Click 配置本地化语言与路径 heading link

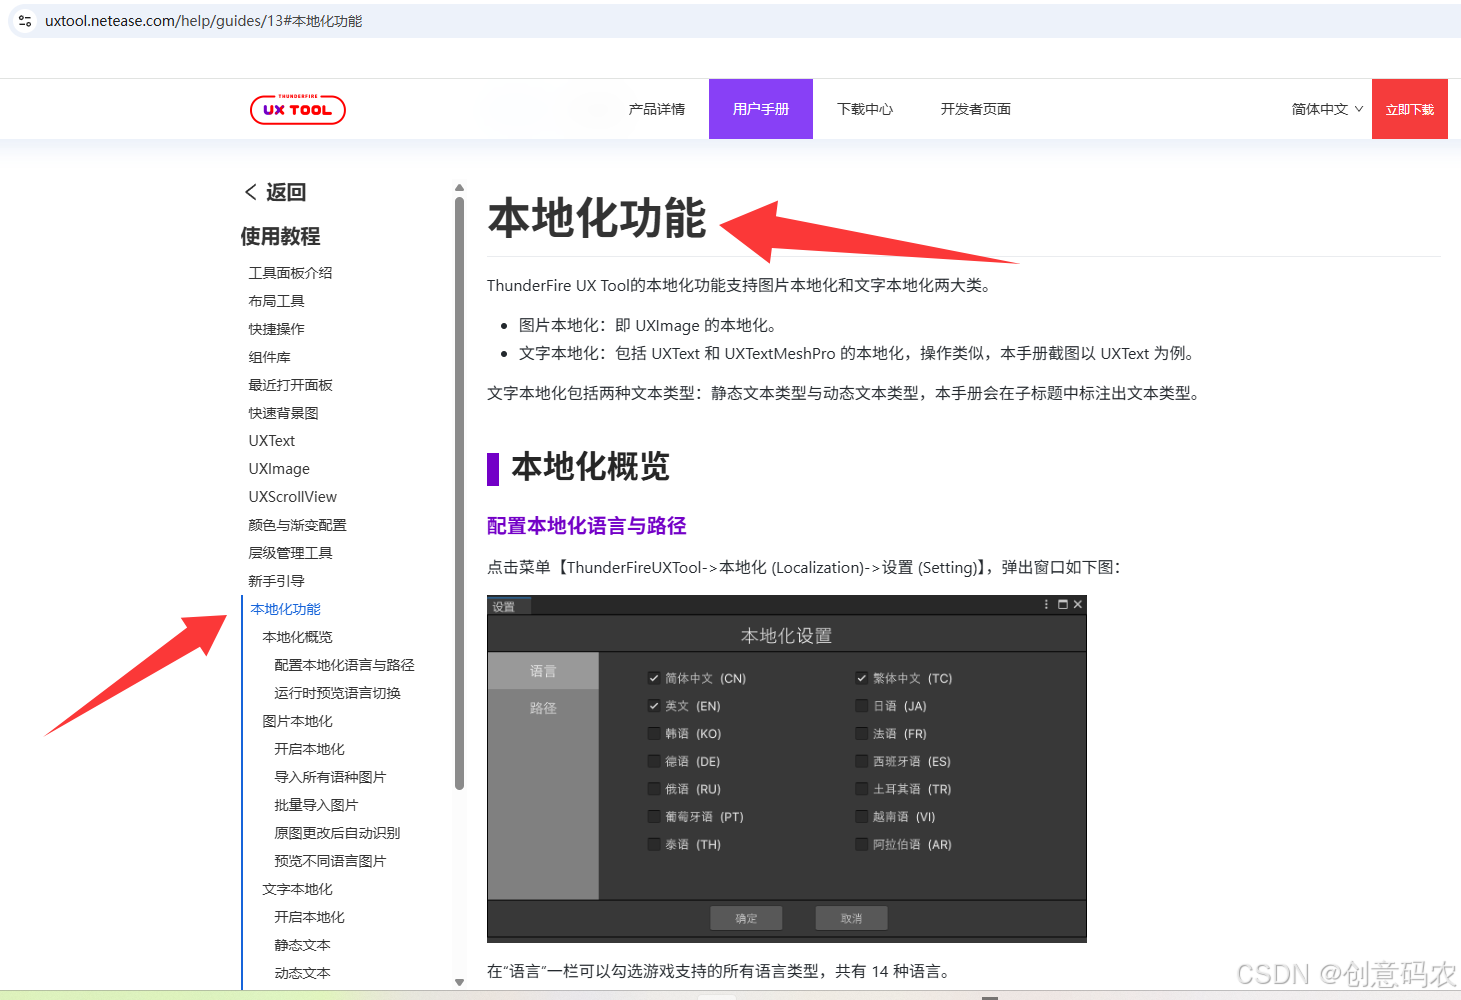586,526
